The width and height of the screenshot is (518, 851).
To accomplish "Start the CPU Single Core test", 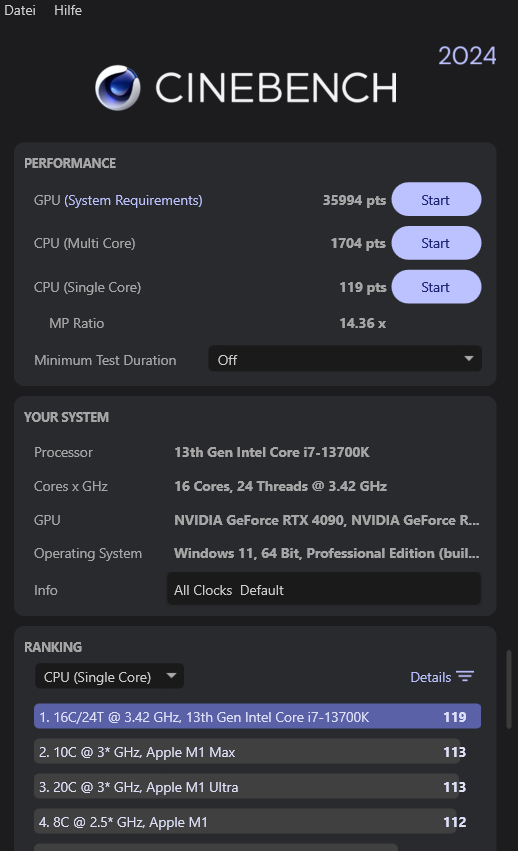I will point(436,287).
